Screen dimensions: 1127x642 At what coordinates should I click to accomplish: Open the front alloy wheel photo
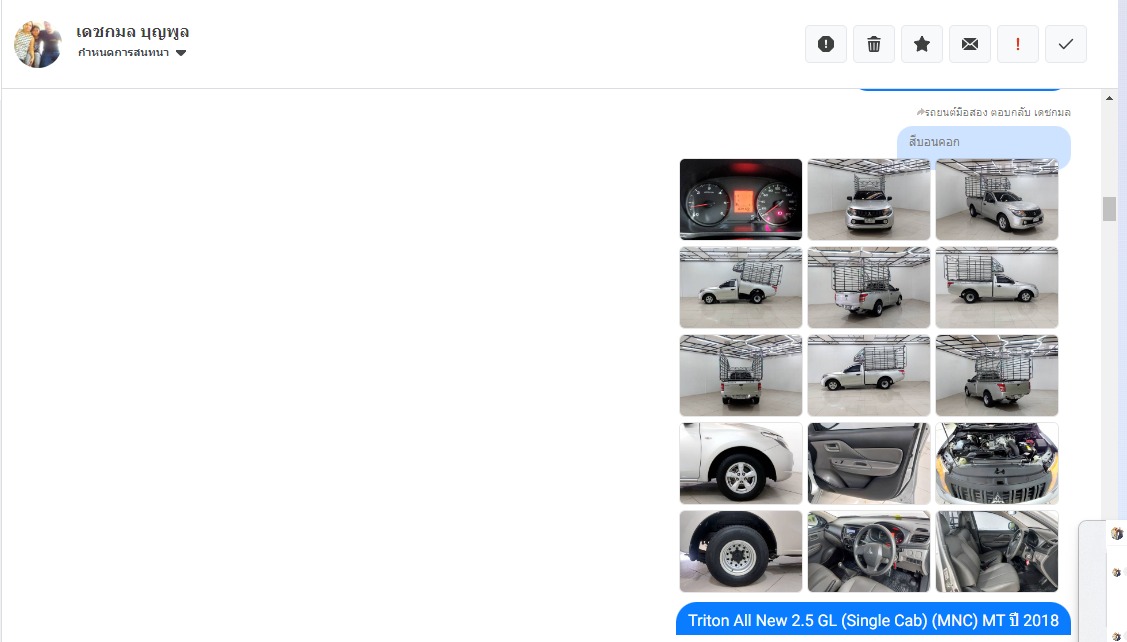click(x=741, y=464)
